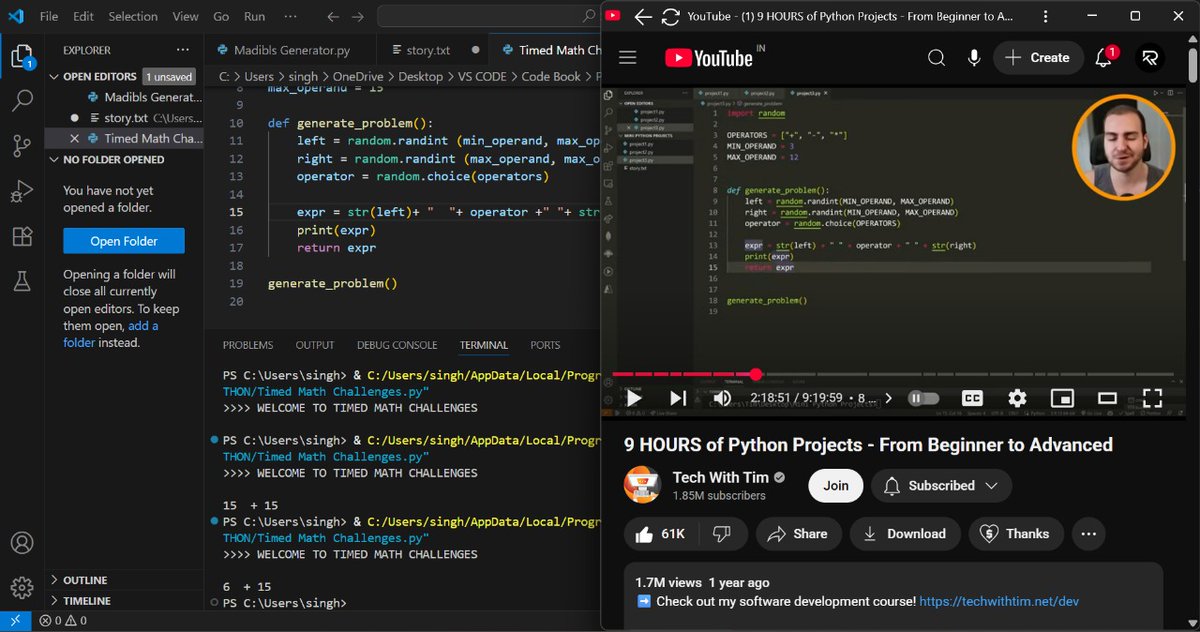Click the YouTube Create button
The width and height of the screenshot is (1200, 632).
1037,58
